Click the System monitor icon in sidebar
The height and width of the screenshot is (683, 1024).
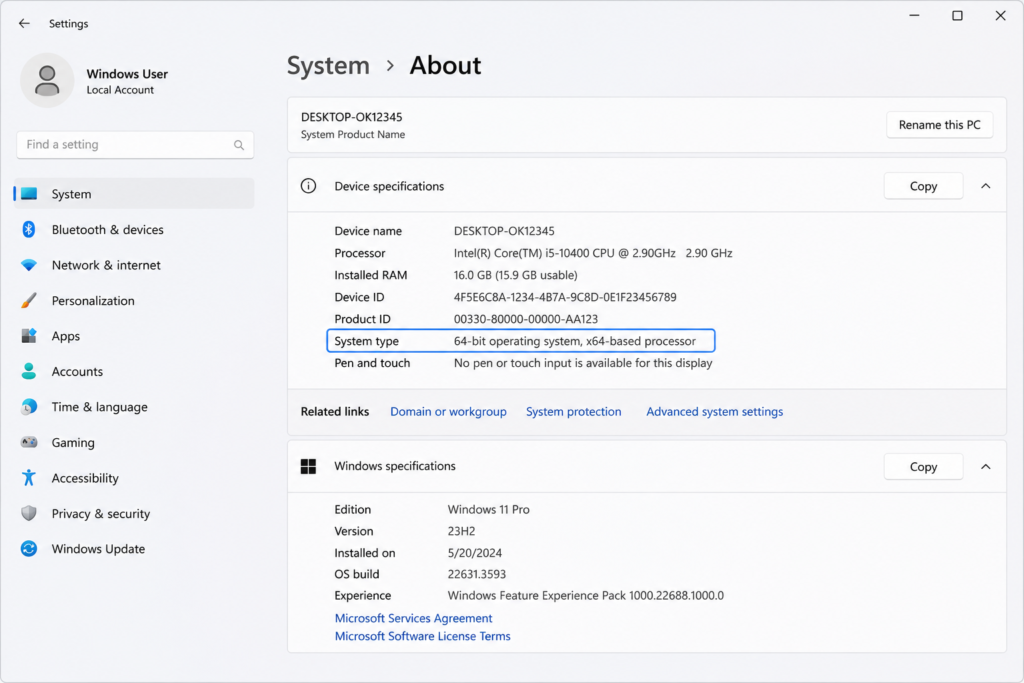tap(29, 194)
